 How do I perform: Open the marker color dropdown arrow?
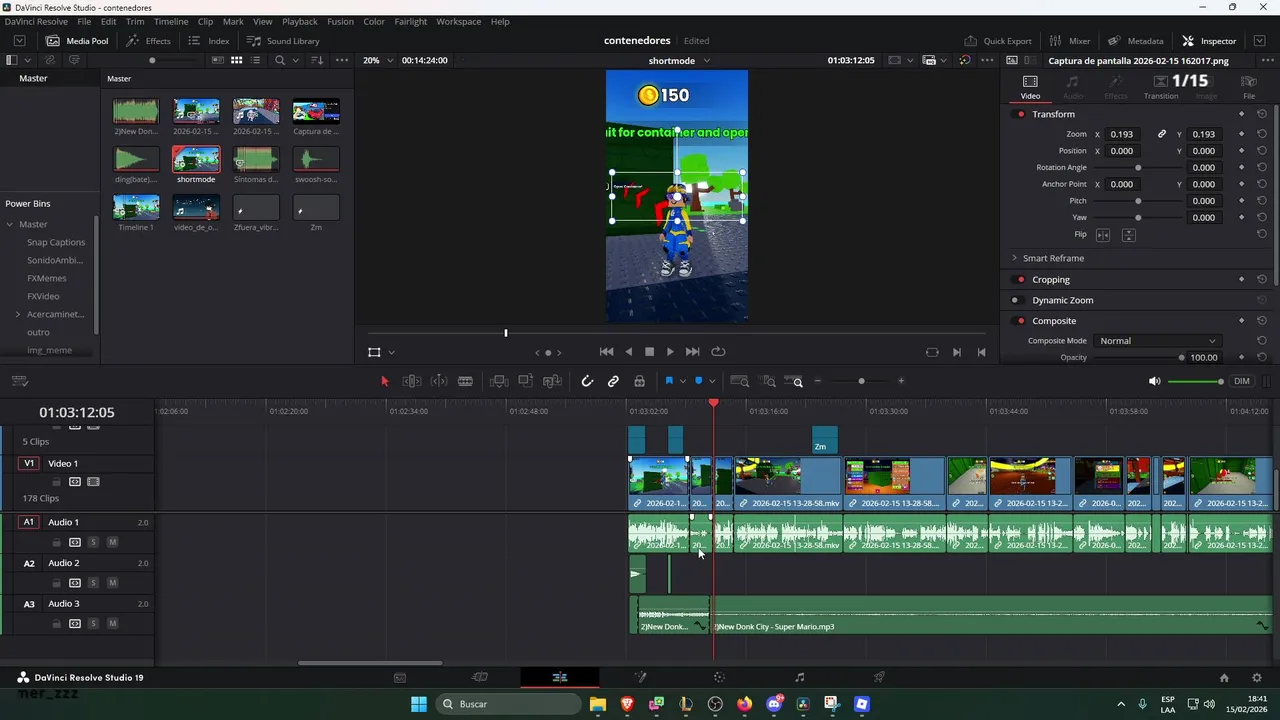(711, 381)
